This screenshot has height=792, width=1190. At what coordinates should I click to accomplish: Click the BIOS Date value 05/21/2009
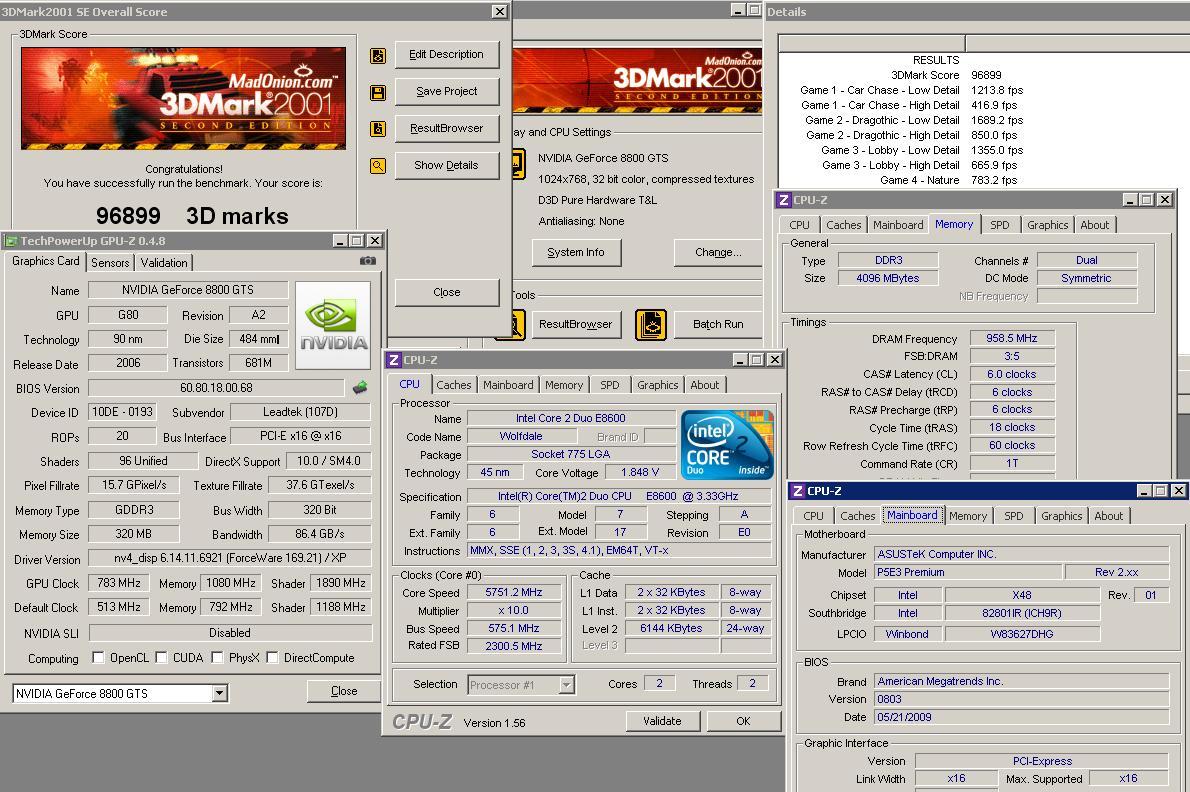tap(1022, 717)
